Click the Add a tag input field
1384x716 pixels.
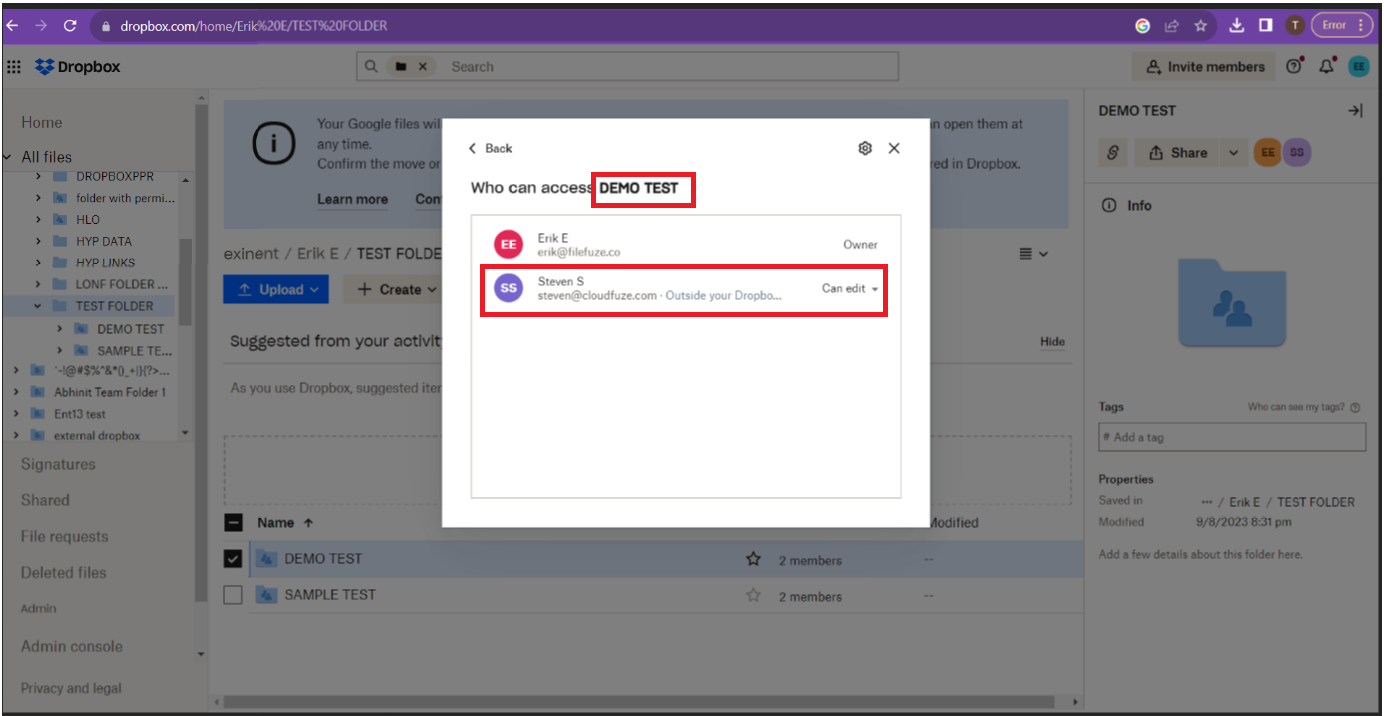click(1231, 437)
